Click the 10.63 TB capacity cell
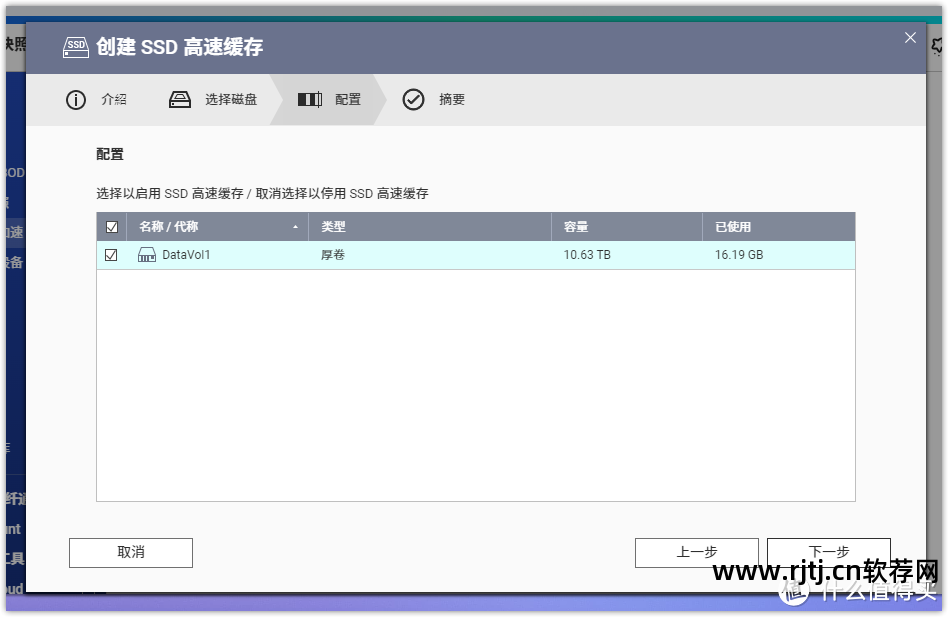This screenshot has width=948, height=617. [587, 255]
